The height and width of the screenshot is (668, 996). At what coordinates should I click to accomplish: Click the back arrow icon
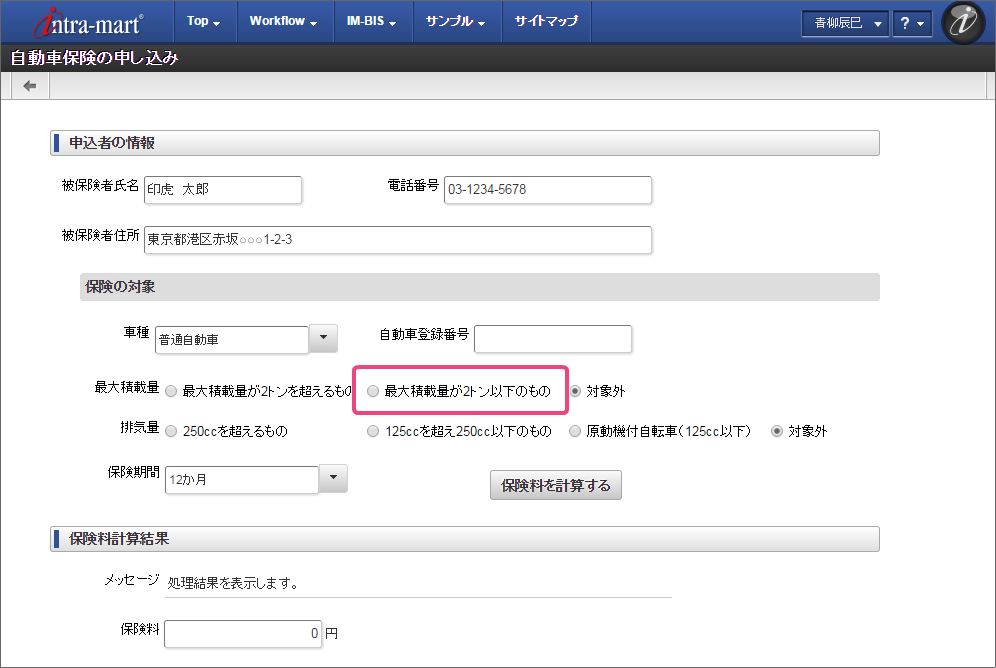(29, 86)
